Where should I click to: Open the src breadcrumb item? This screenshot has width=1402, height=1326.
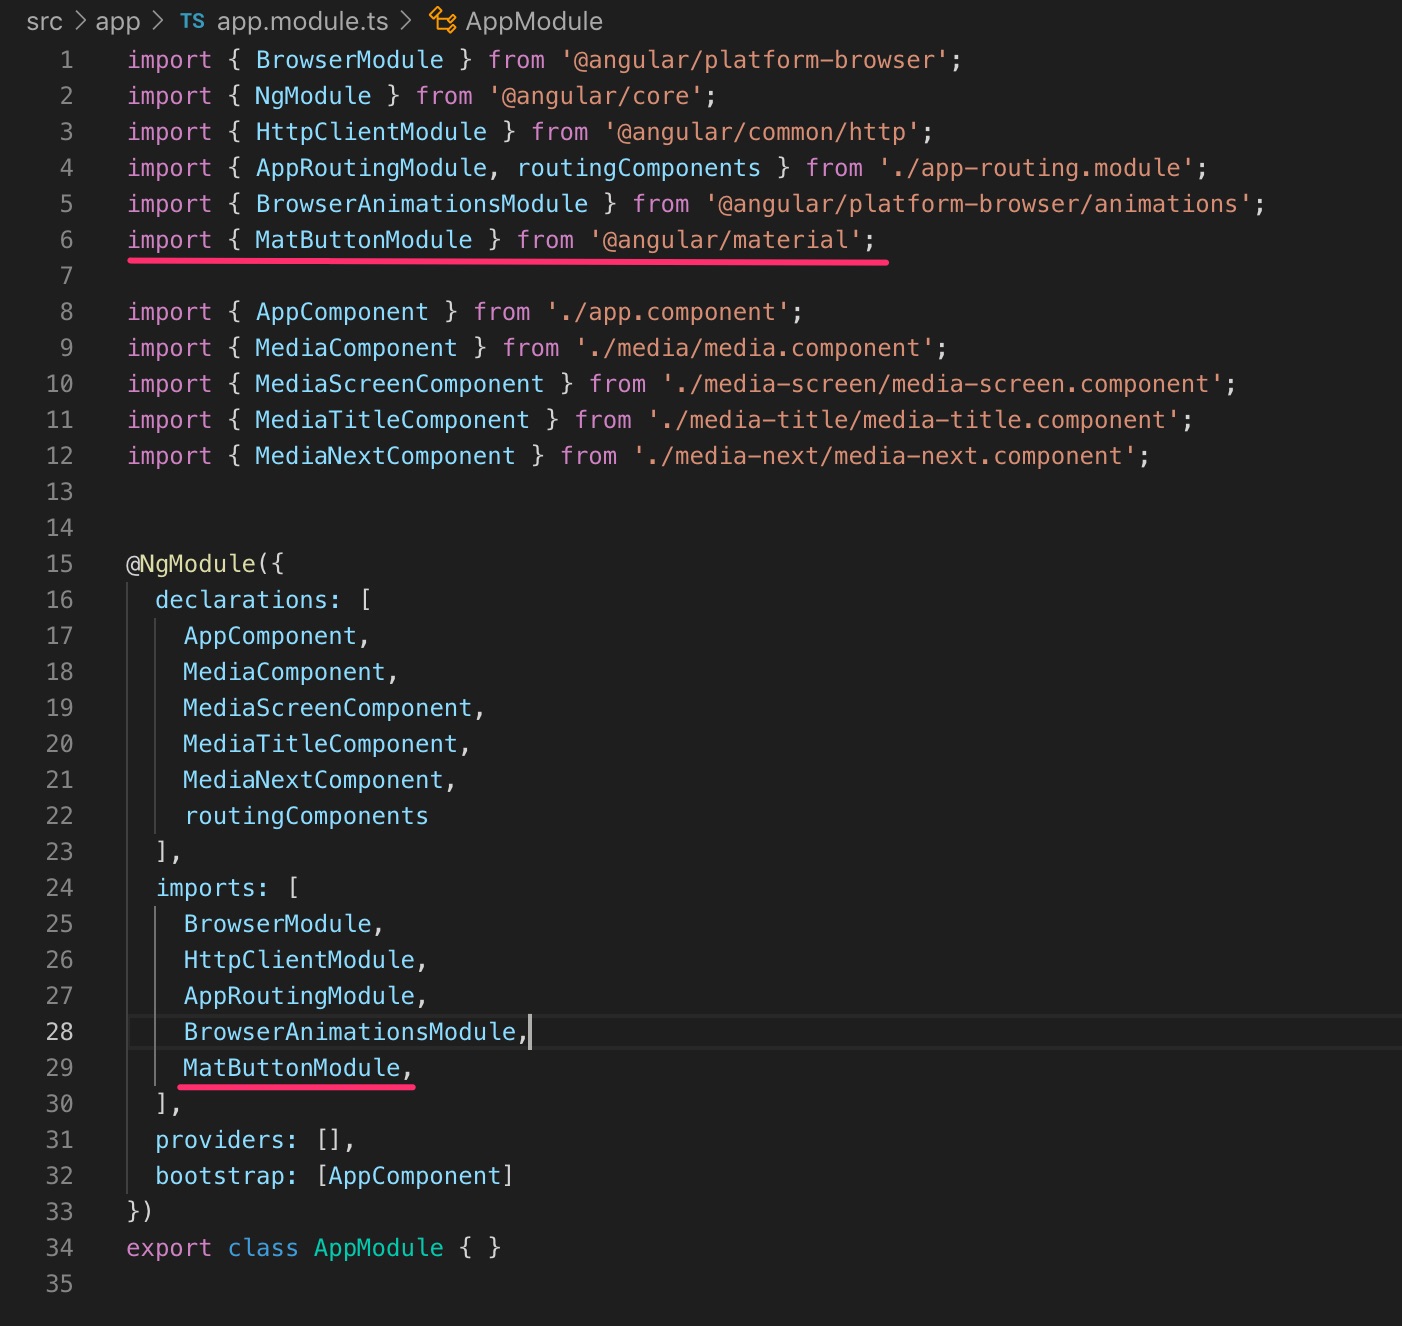pos(45,20)
